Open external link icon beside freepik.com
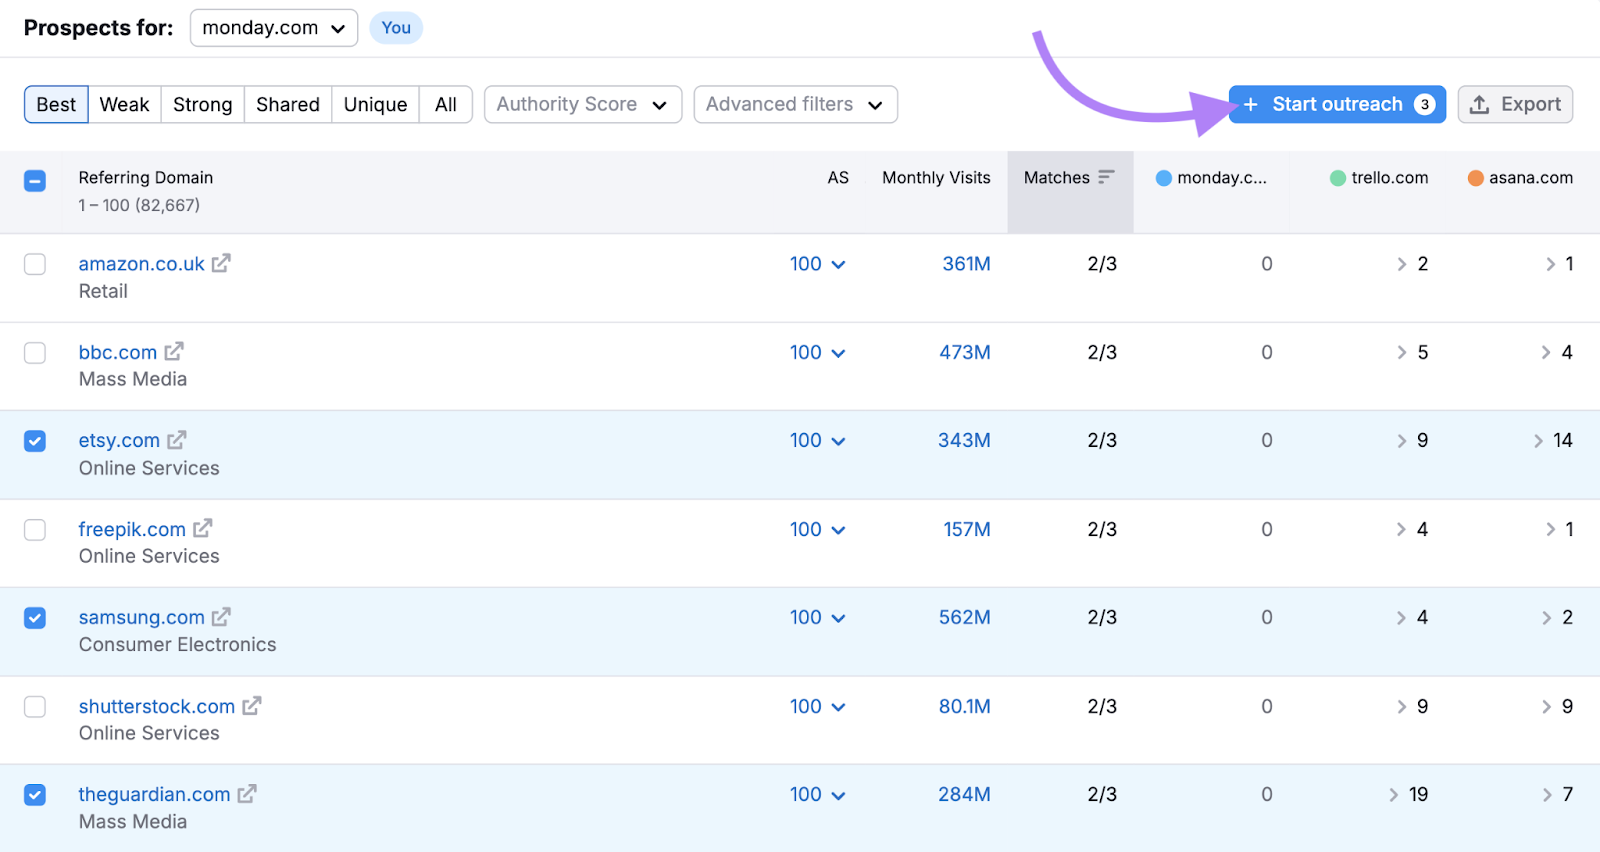The width and height of the screenshot is (1600, 852). pos(203,528)
